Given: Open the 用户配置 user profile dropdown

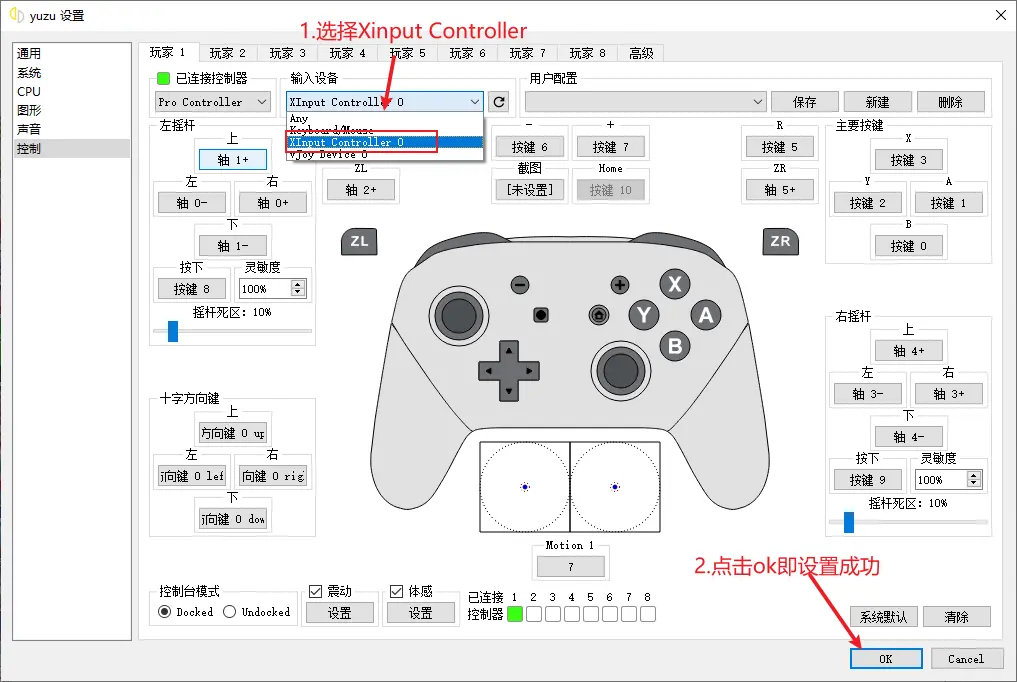Looking at the screenshot, I should click(645, 101).
